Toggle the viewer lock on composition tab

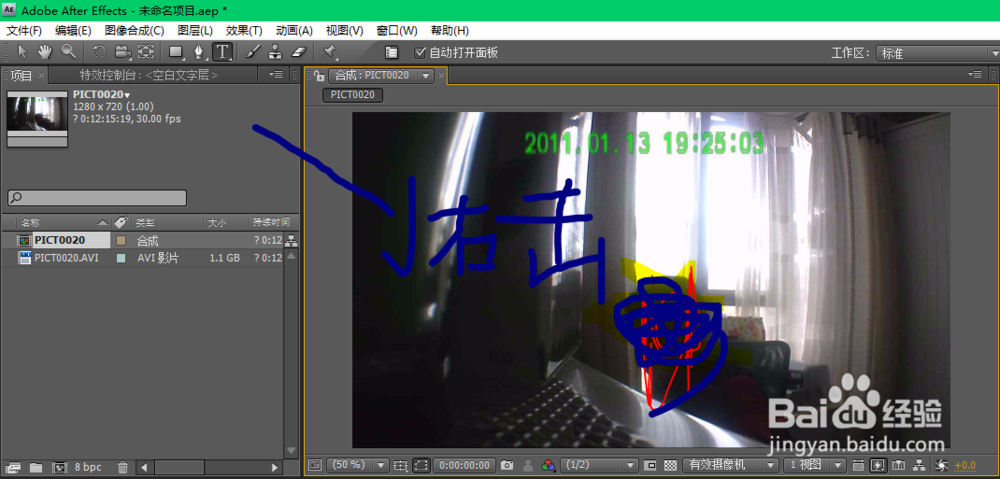coord(319,76)
